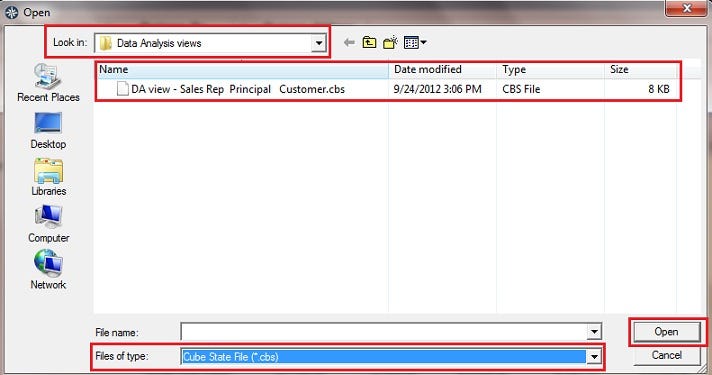Viewport: 712px width, 375px height.
Task: Click 'Cube State File (*.cbs)' type selection
Action: [x=231, y=357]
